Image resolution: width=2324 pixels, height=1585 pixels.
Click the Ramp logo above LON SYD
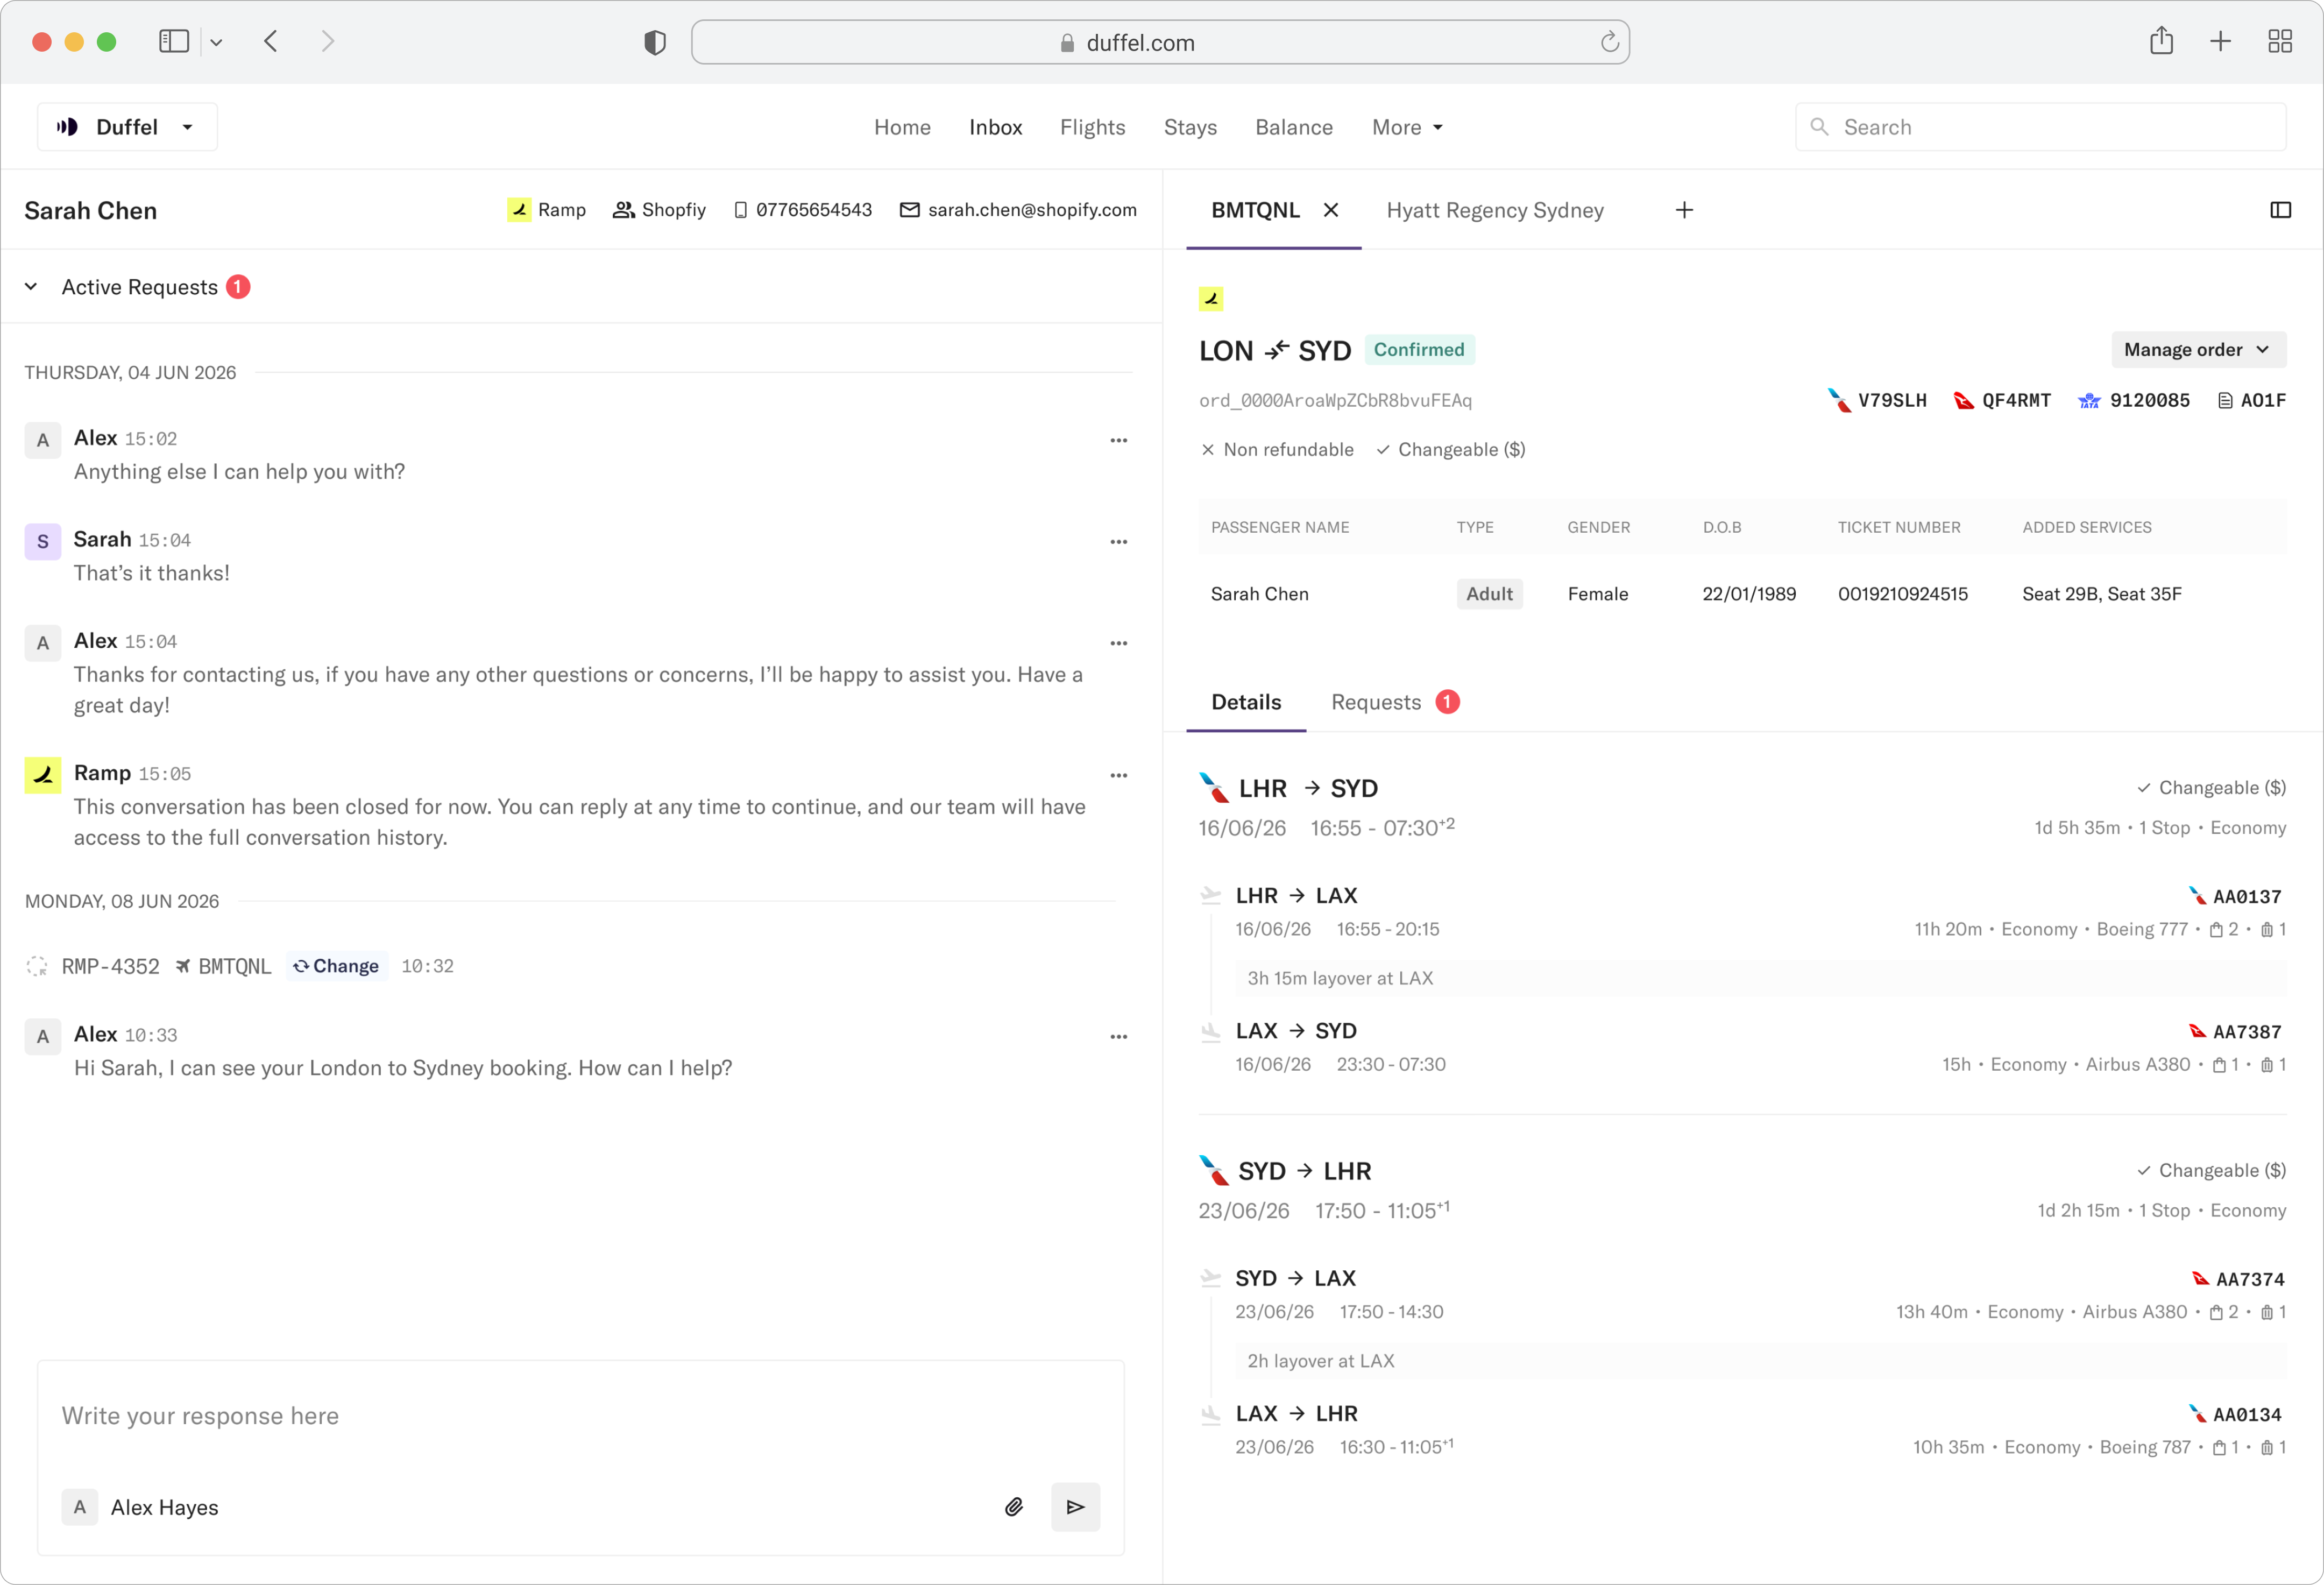(1211, 298)
